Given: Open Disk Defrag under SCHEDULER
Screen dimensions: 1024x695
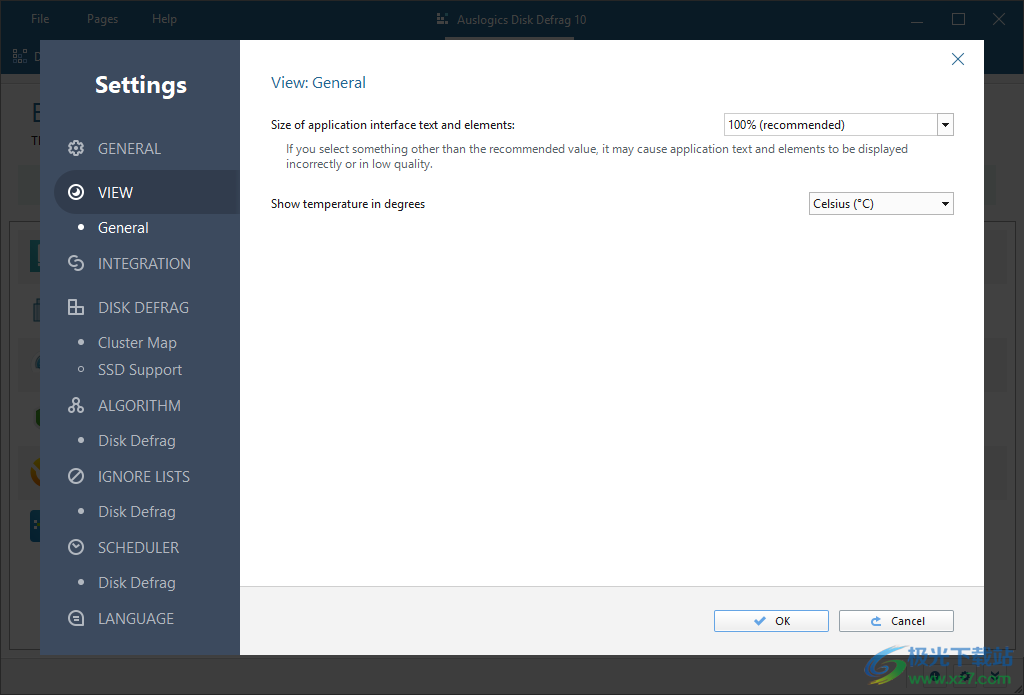Looking at the screenshot, I should point(136,583).
